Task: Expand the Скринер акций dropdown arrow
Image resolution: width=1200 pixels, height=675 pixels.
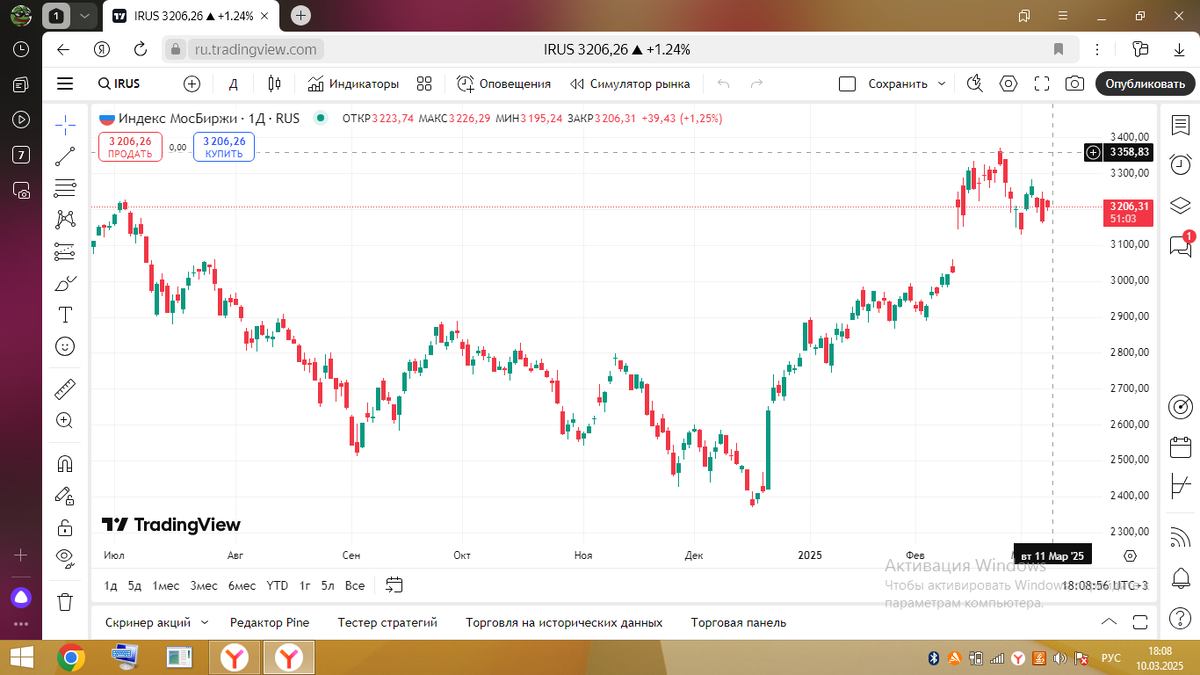Action: click(x=204, y=622)
